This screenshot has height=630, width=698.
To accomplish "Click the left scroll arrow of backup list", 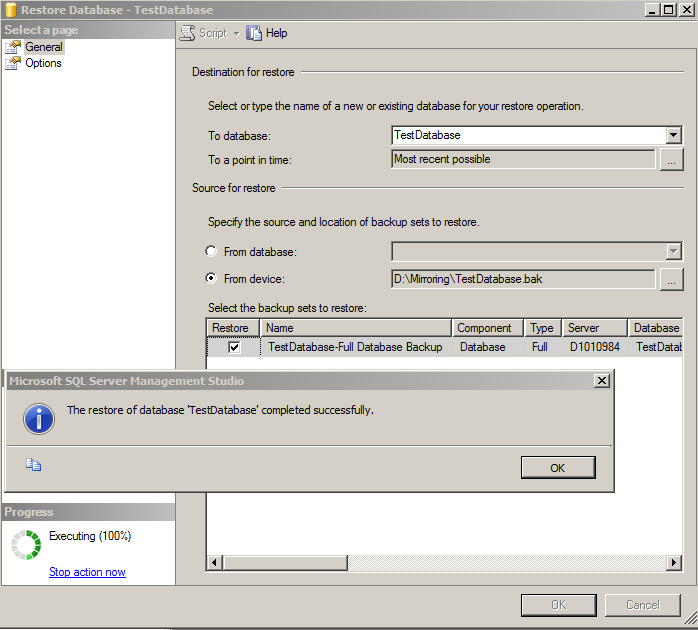I will coord(214,562).
